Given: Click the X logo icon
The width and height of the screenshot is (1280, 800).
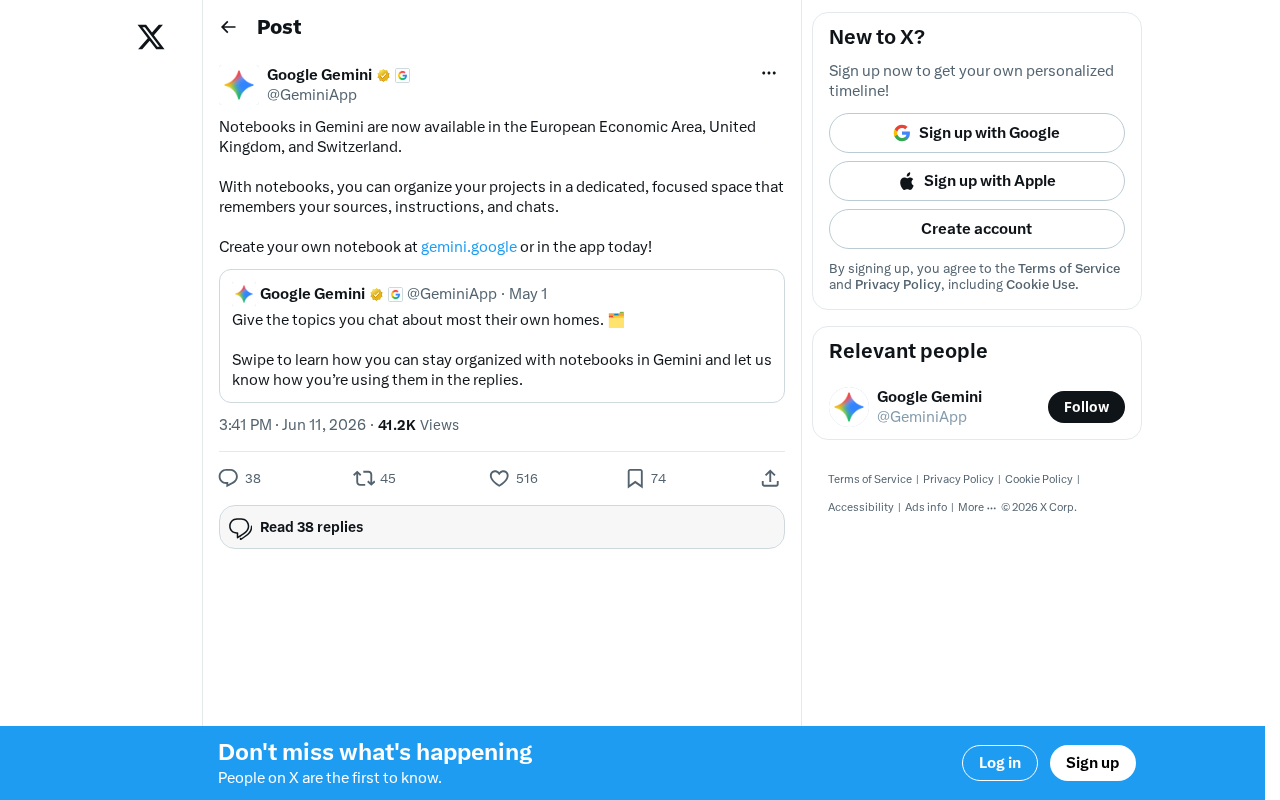Looking at the screenshot, I should tap(151, 38).
